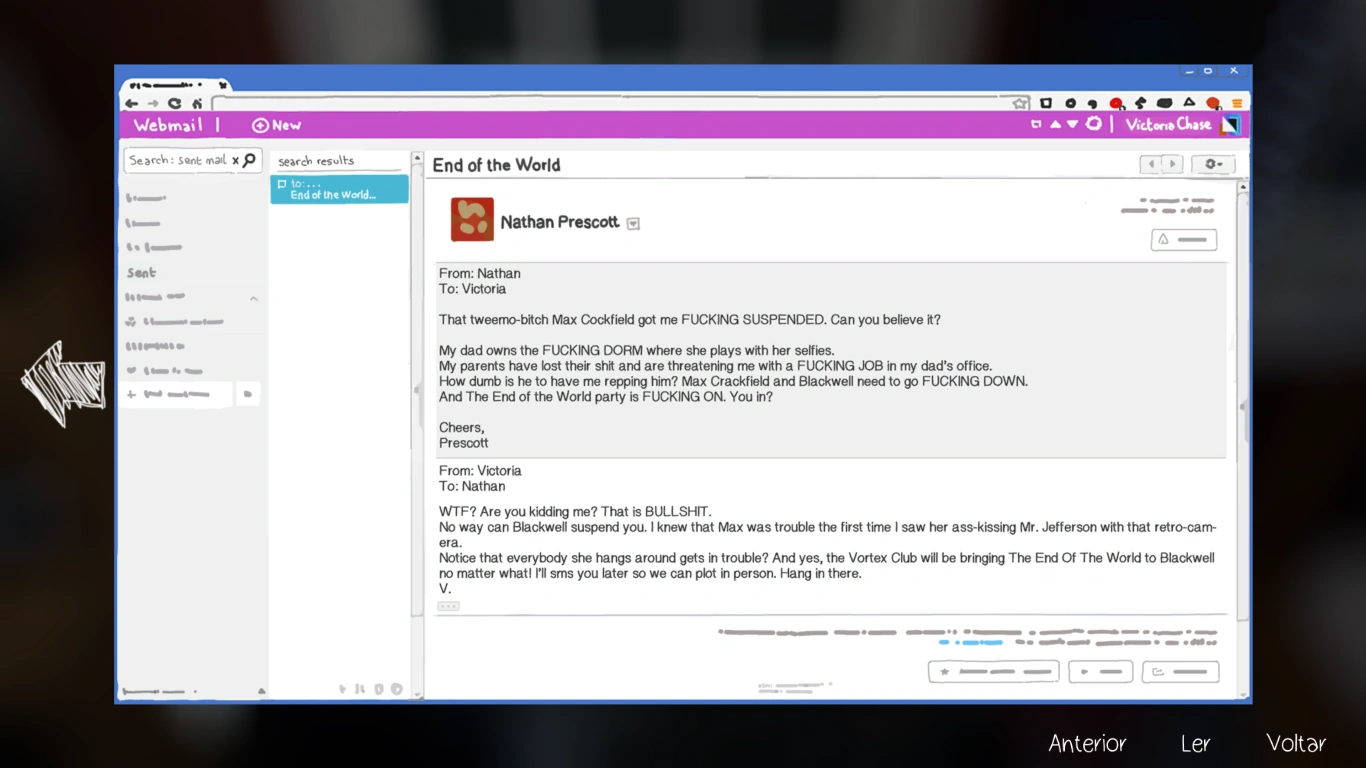Expand the hidden quoted text ellipsis
This screenshot has height=768, width=1366.
pyautogui.click(x=448, y=606)
